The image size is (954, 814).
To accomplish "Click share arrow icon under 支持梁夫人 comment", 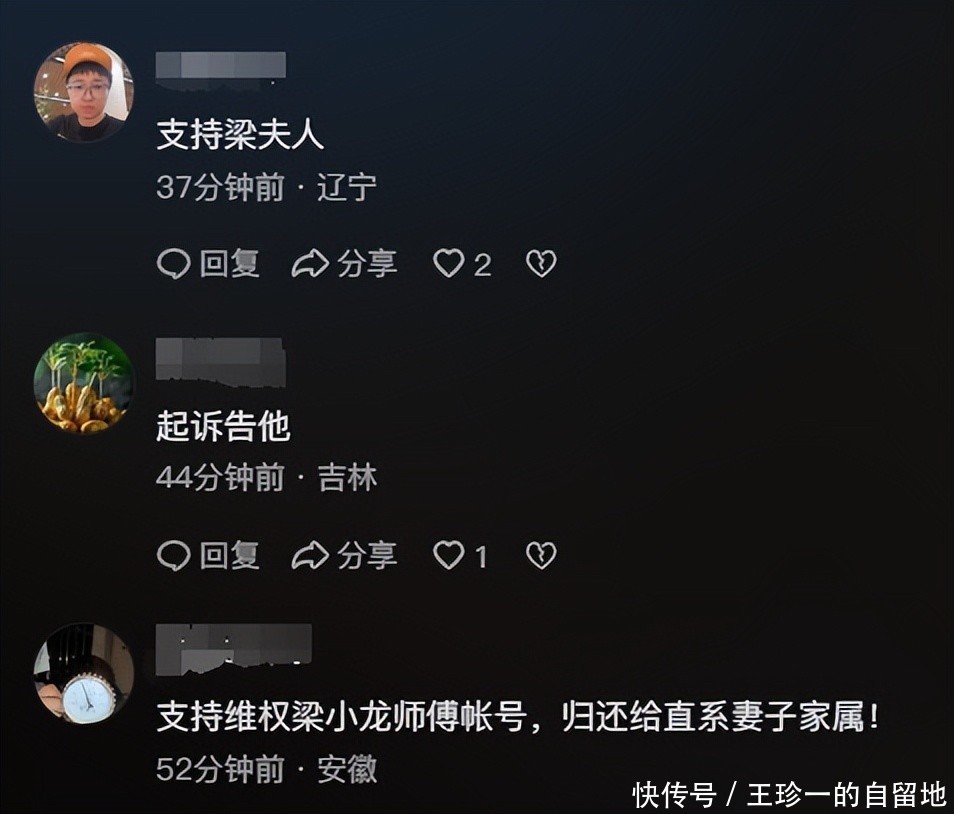I will [310, 265].
